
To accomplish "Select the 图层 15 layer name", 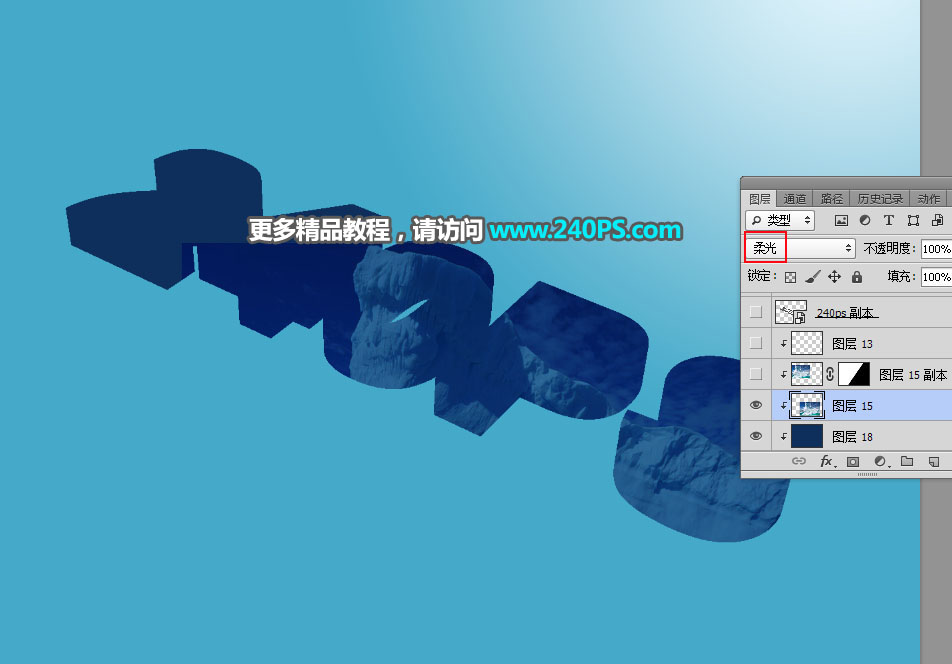I will point(852,406).
